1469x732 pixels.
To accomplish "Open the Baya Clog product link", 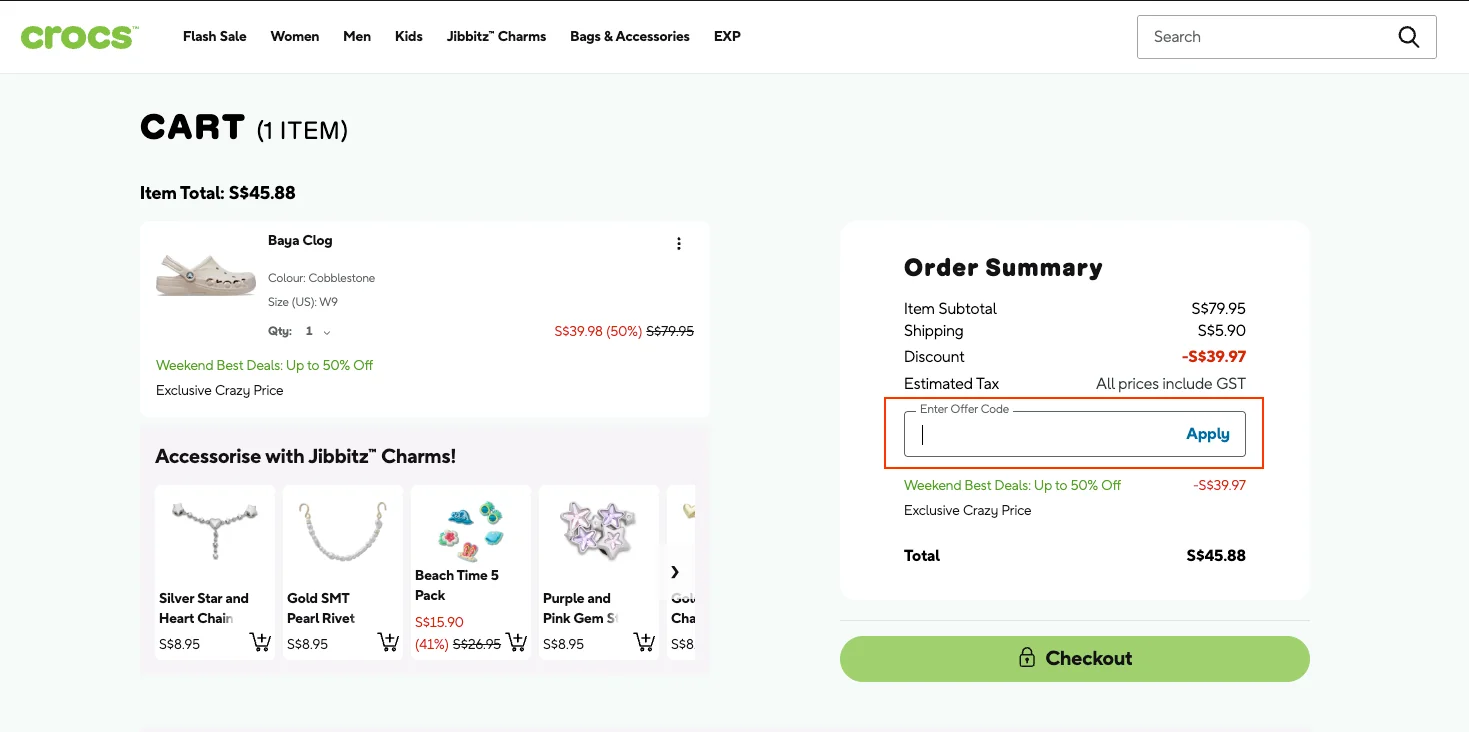I will (300, 241).
